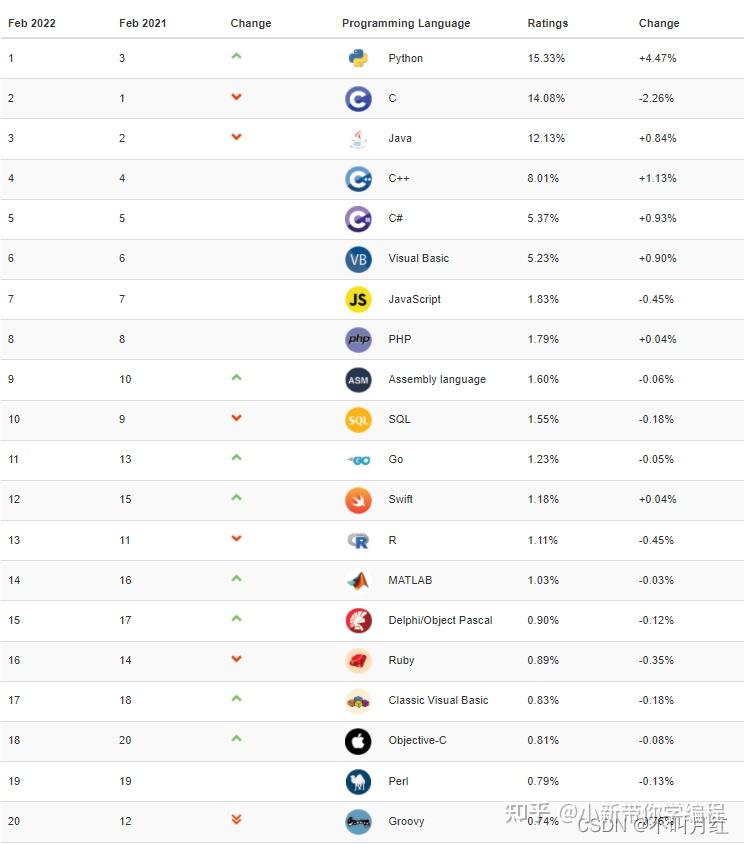Image resolution: width=744 pixels, height=844 pixels.
Task: Click the JavaScript JS icon
Action: [358, 299]
